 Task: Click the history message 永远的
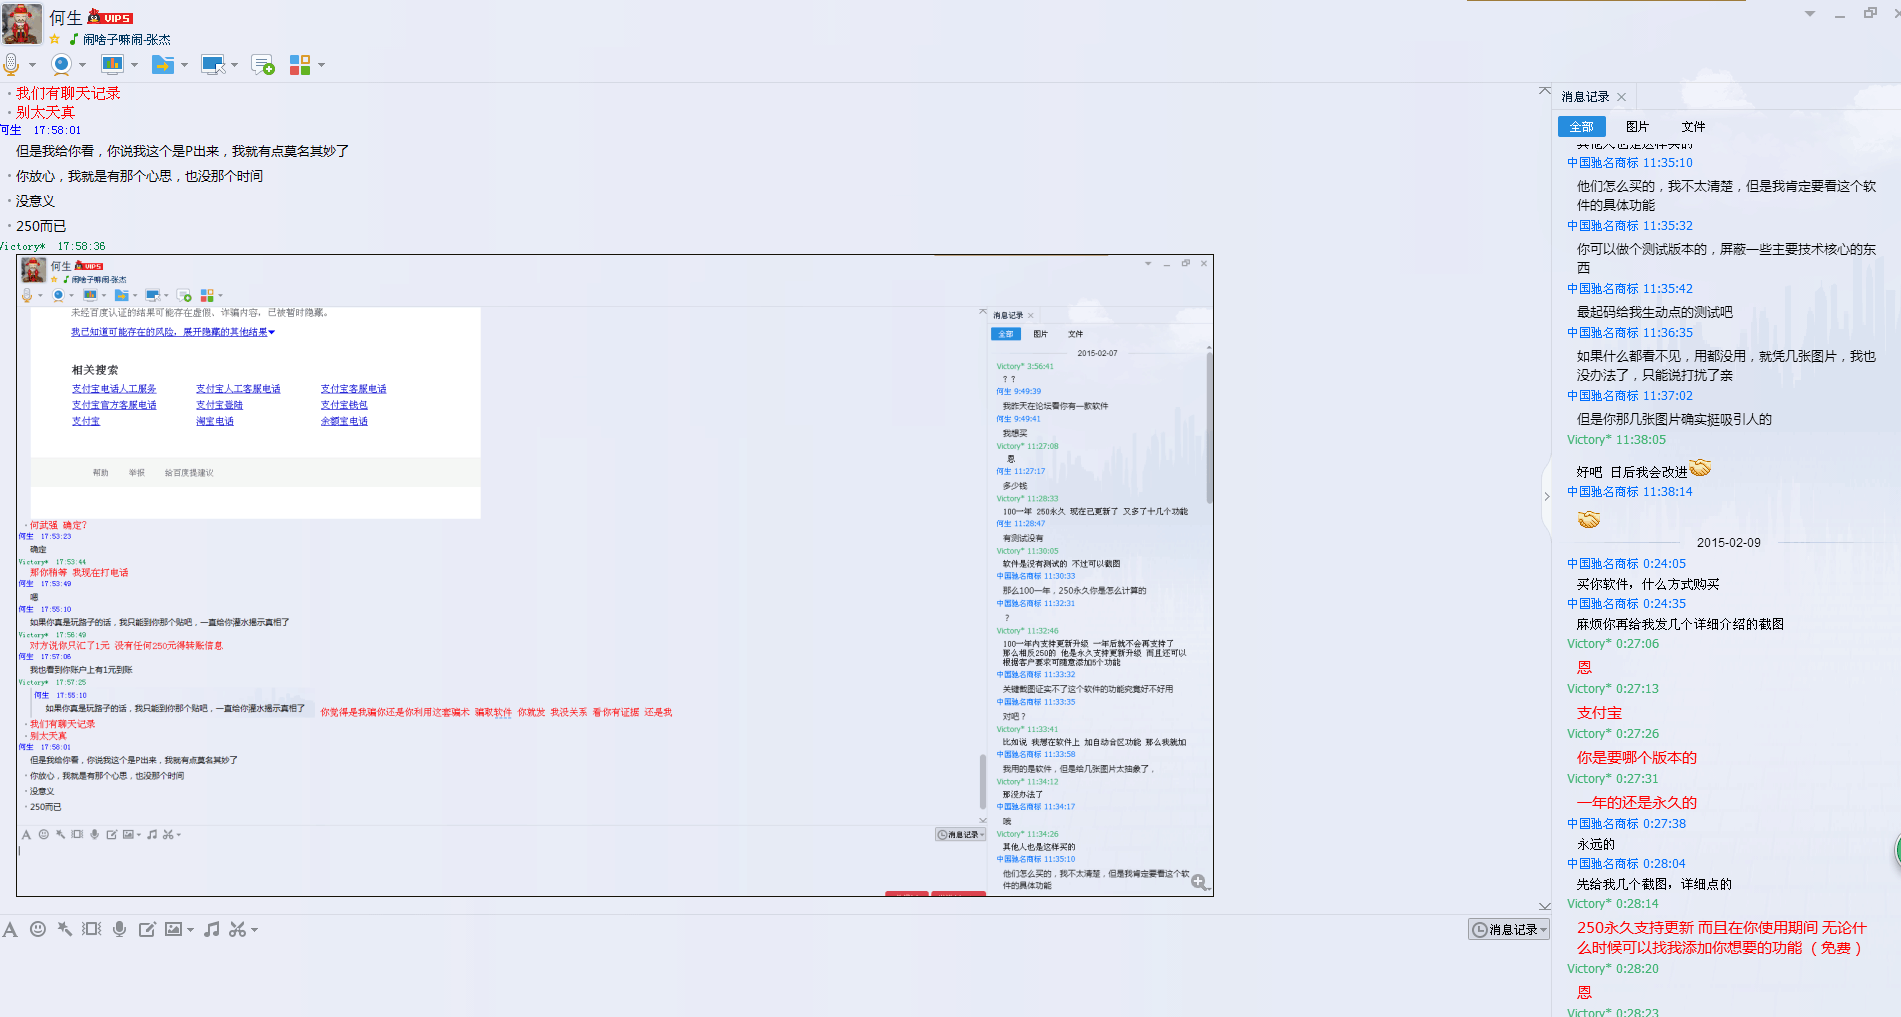1595,844
